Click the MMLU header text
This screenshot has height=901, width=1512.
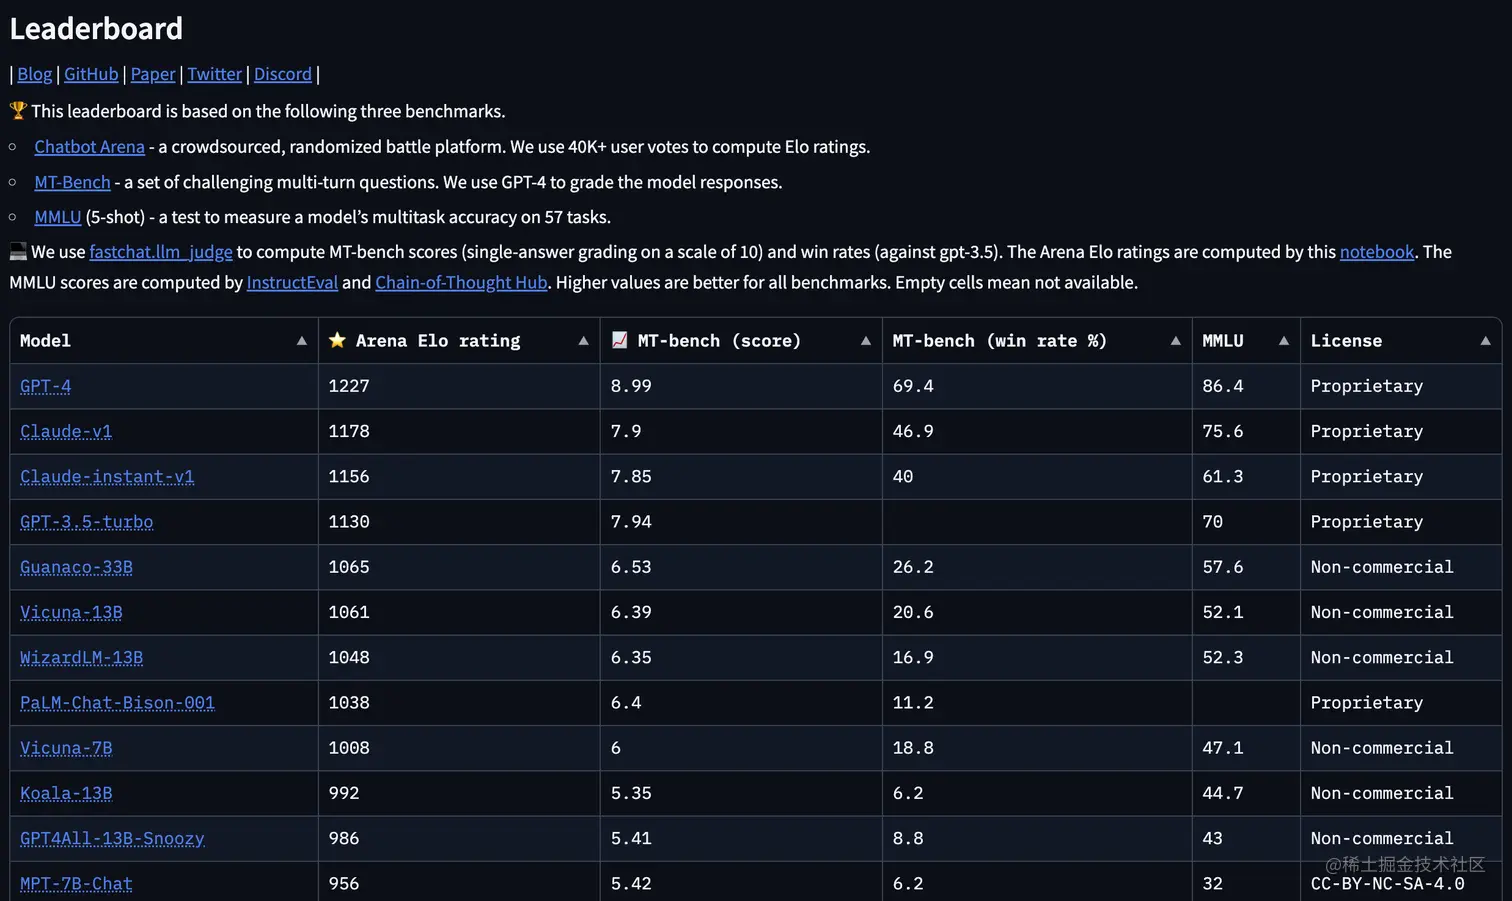tap(1223, 341)
